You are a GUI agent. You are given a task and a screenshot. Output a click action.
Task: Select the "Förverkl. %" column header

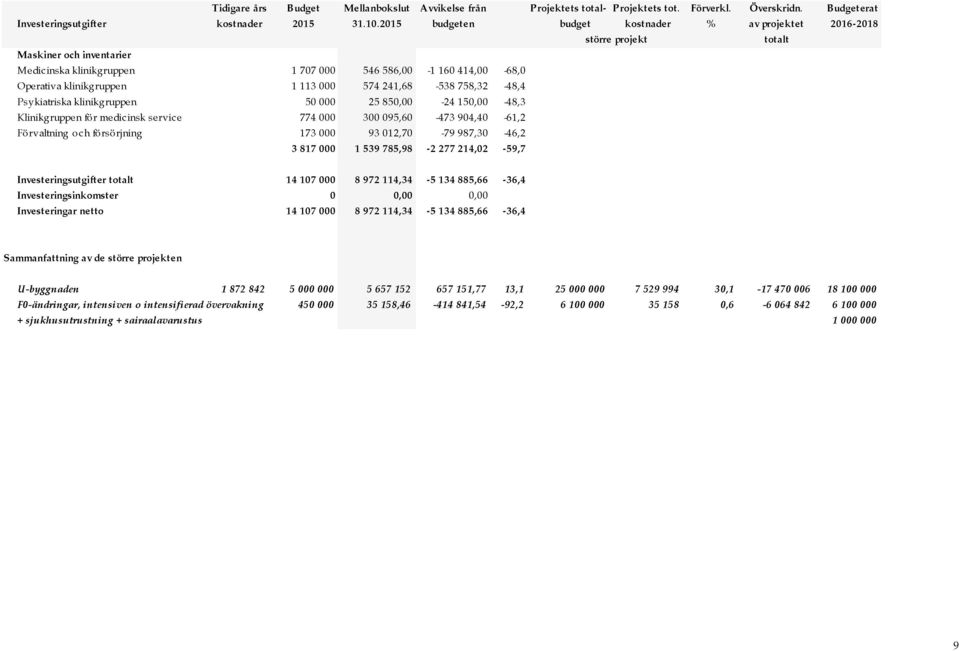pos(711,17)
